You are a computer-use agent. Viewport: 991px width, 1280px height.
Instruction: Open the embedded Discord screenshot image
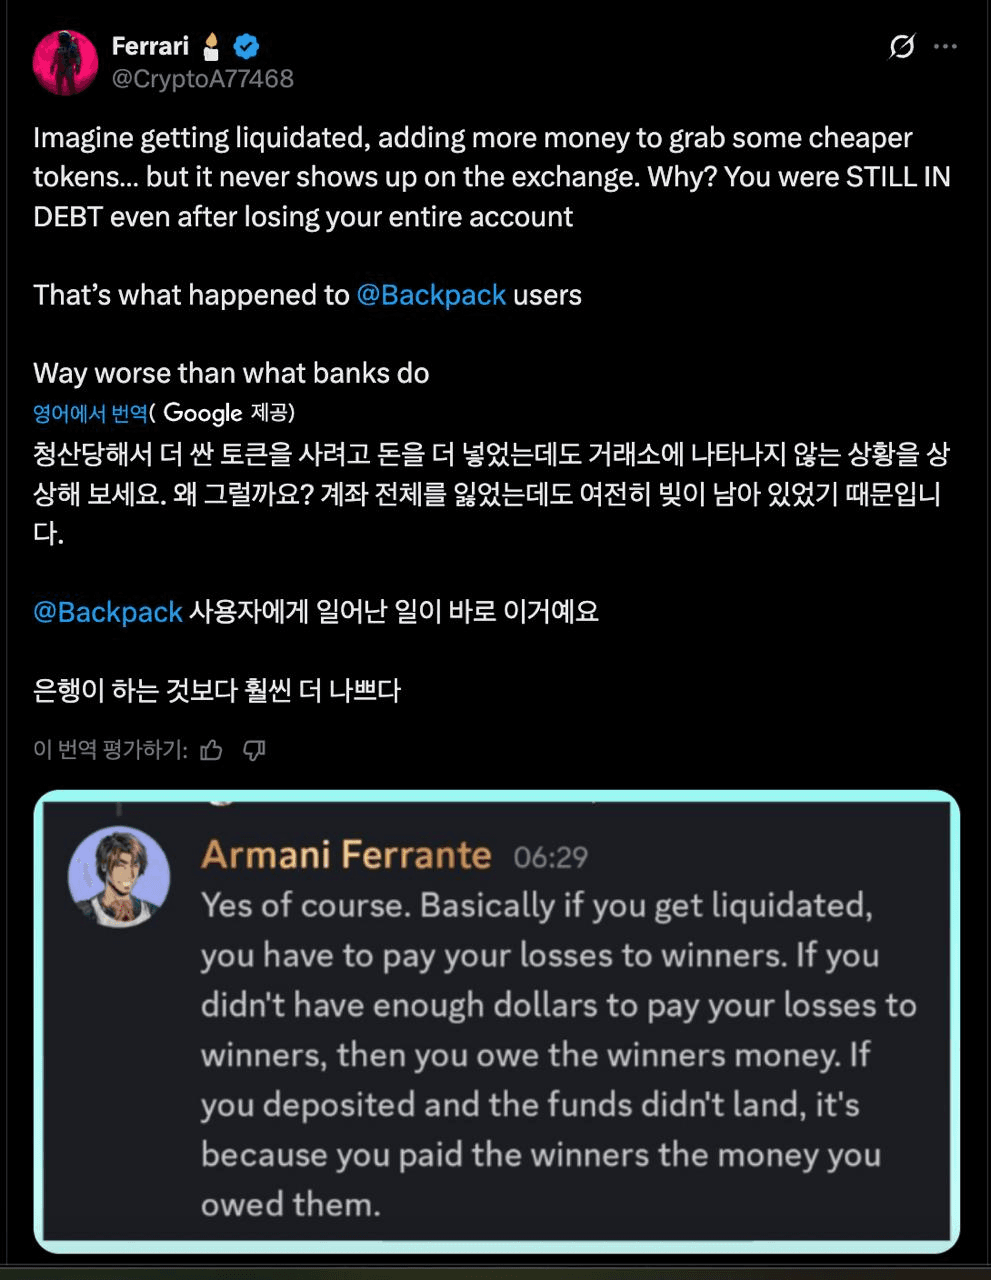click(497, 1020)
